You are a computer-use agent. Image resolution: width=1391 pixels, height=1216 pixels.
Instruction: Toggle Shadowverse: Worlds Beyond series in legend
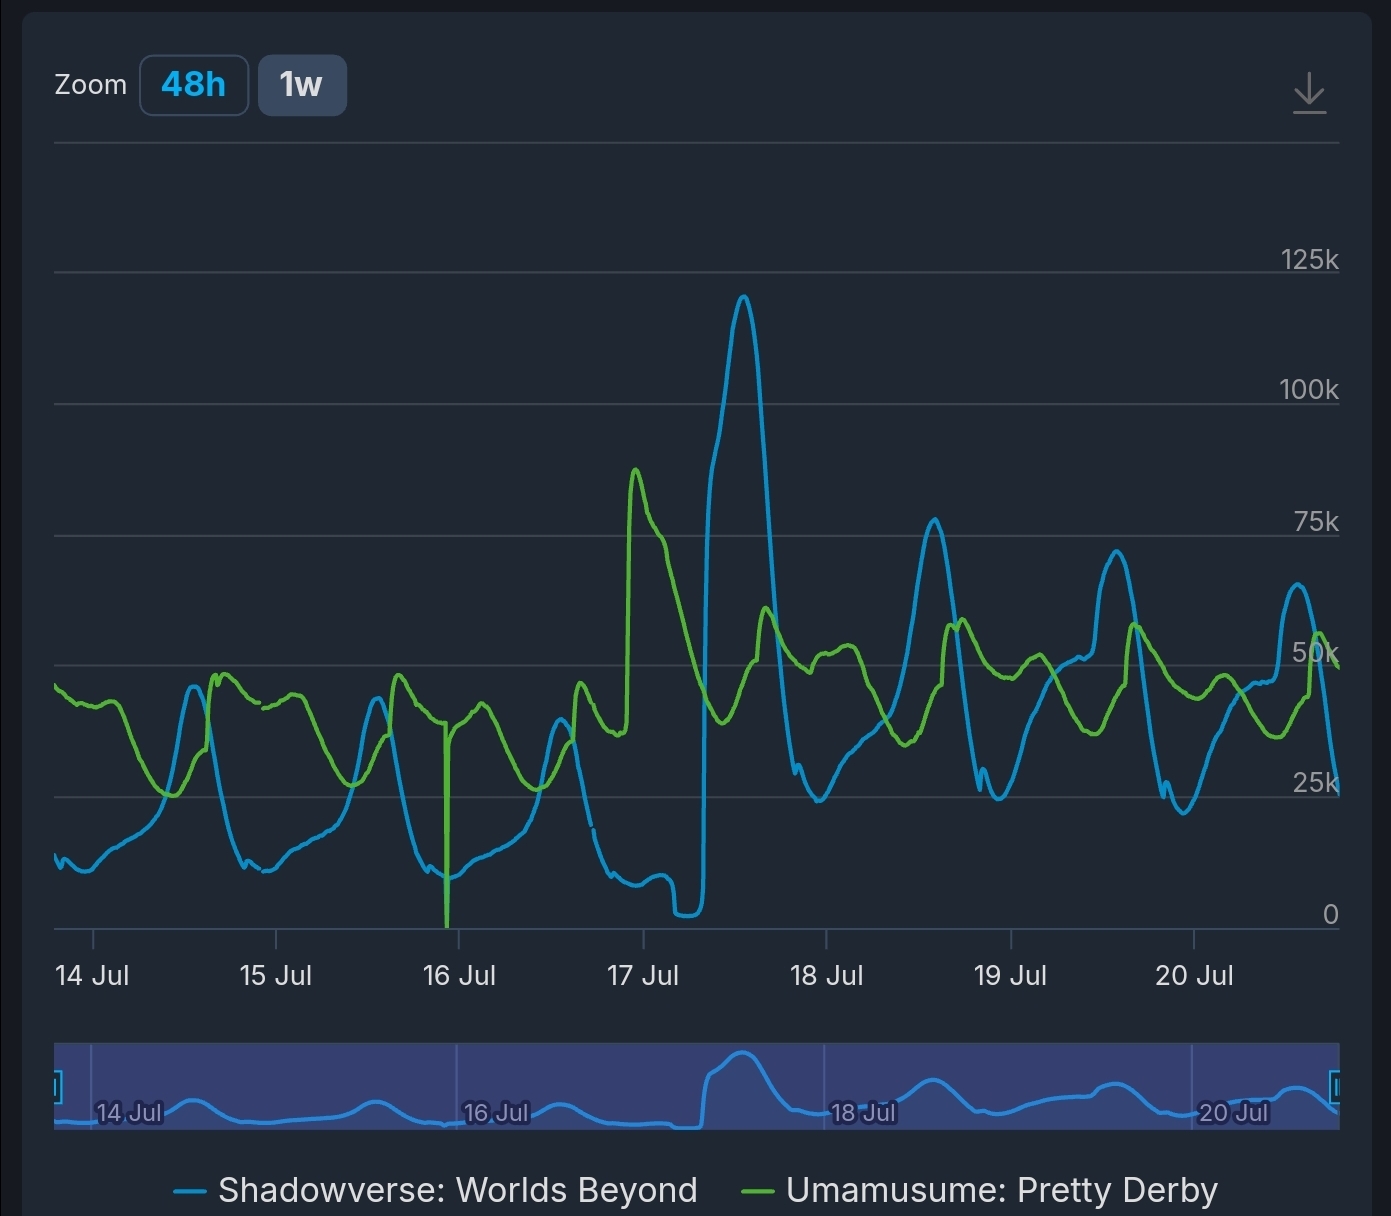(436, 1190)
